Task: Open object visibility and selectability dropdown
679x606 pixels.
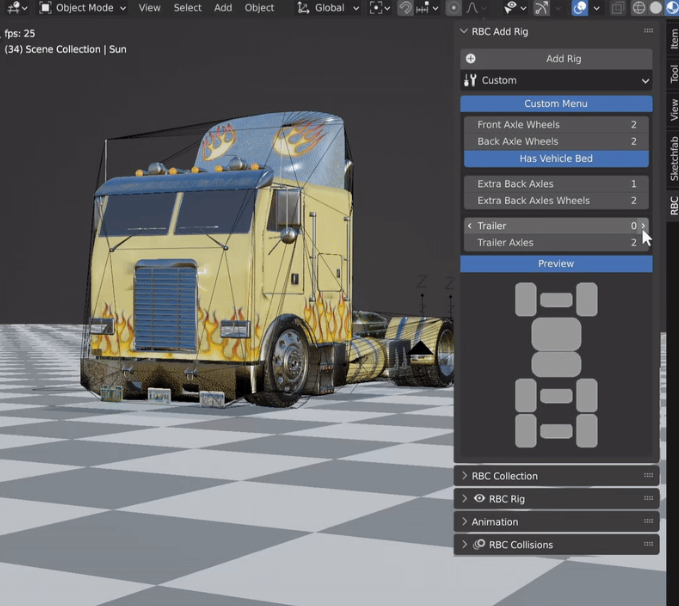Action: coord(514,8)
